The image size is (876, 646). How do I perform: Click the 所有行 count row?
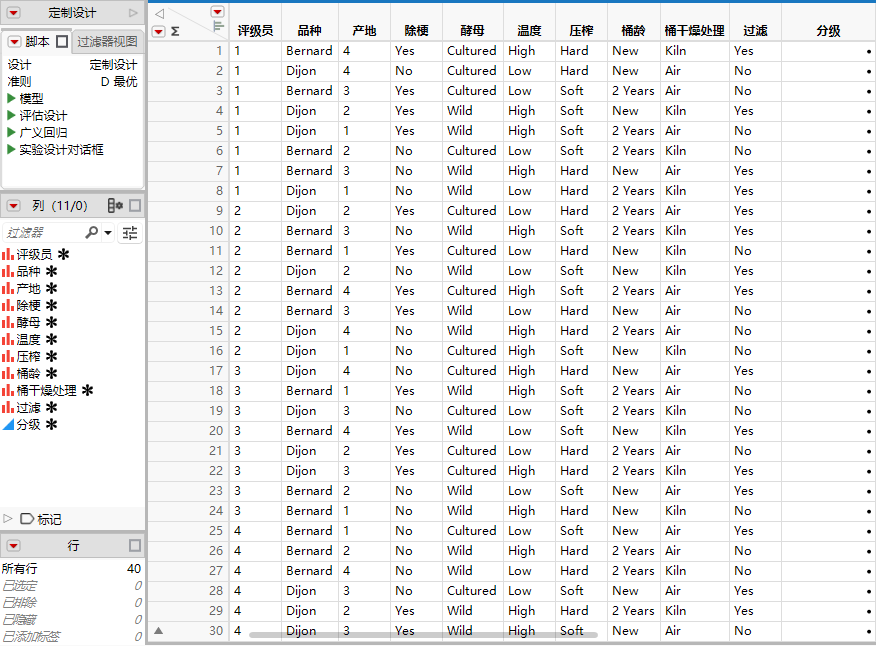coord(72,568)
